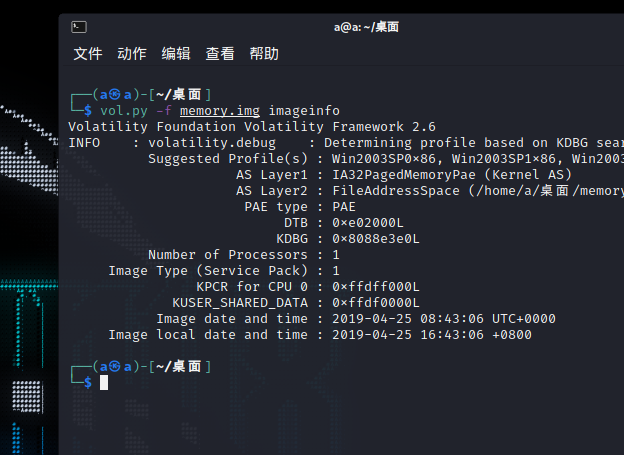This screenshot has width=624, height=455.
Task: Click the top prompt (a㉿a)-[~/桌面]
Action: coord(152,95)
